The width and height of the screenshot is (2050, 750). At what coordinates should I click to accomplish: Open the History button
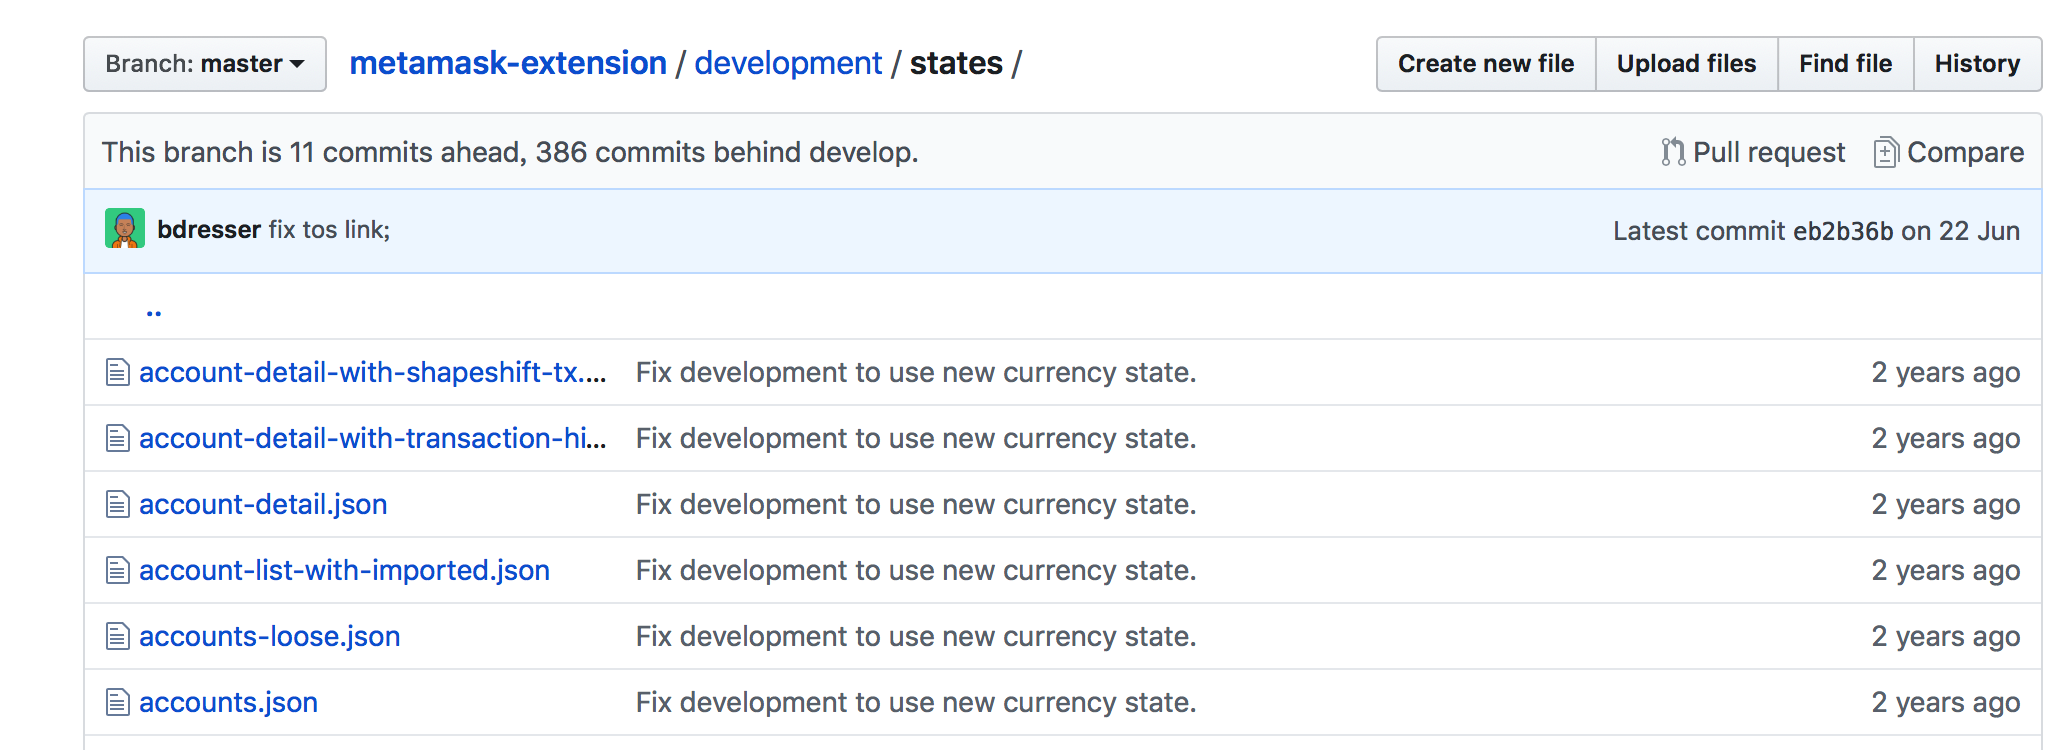[1977, 64]
